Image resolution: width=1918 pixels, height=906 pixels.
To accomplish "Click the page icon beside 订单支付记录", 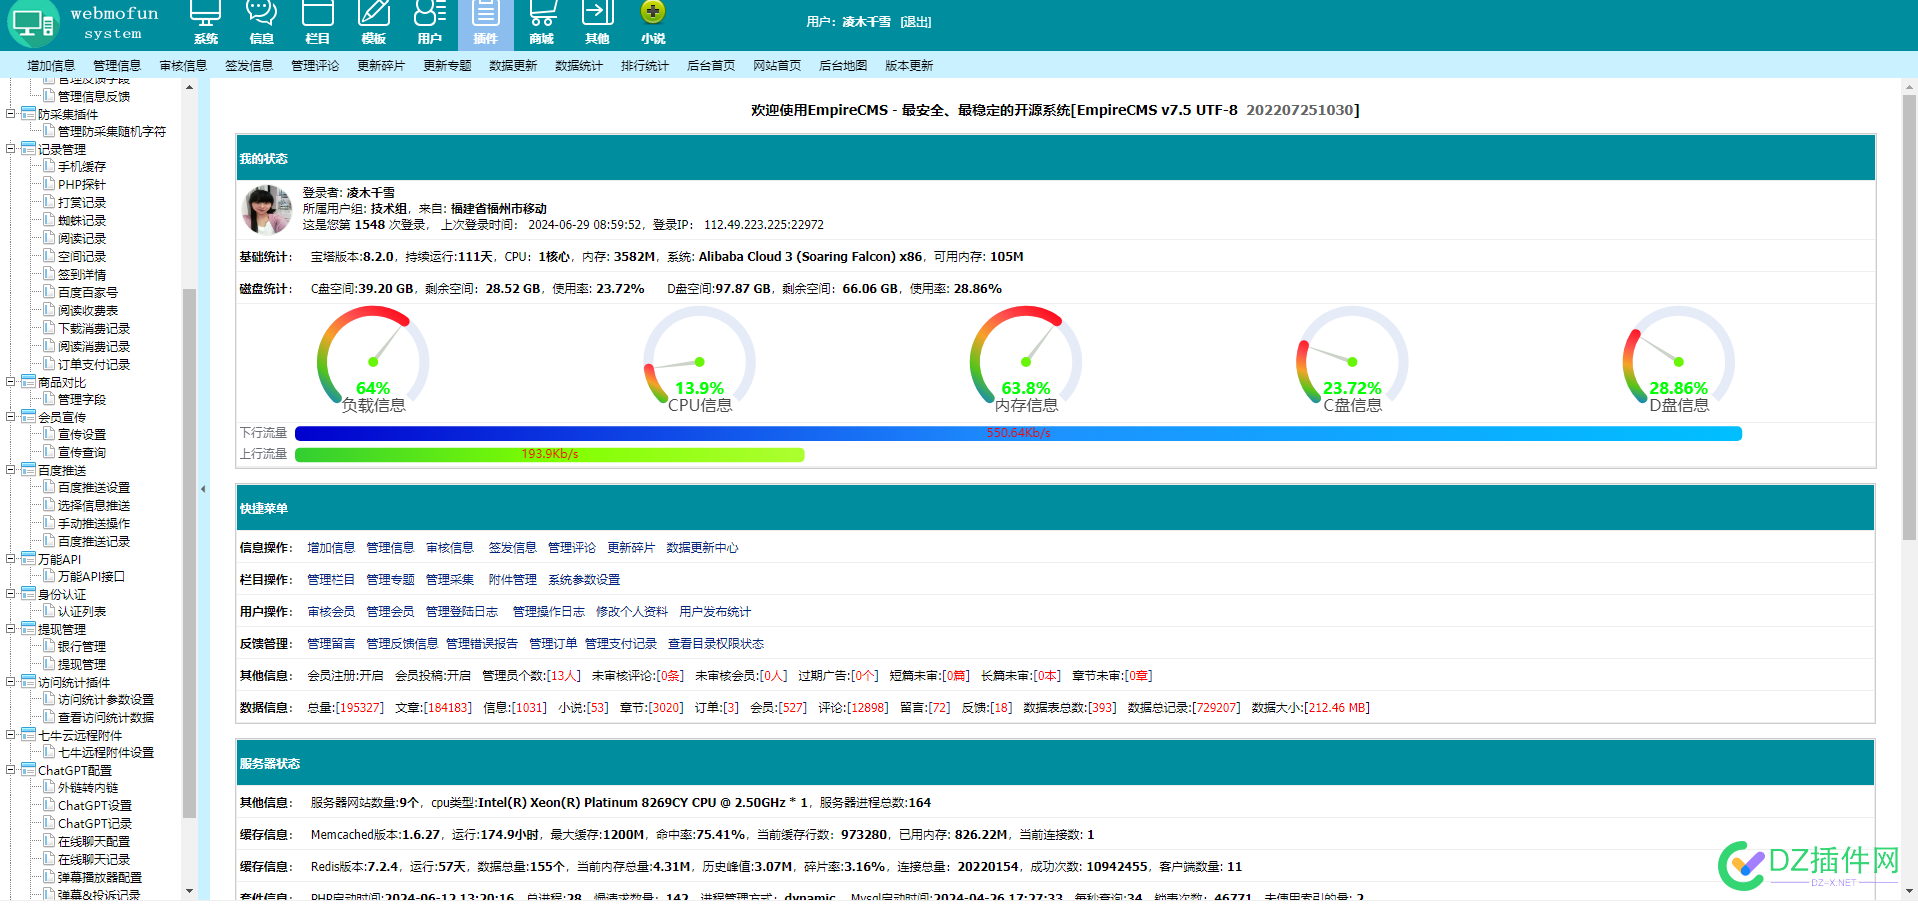I will [x=49, y=364].
